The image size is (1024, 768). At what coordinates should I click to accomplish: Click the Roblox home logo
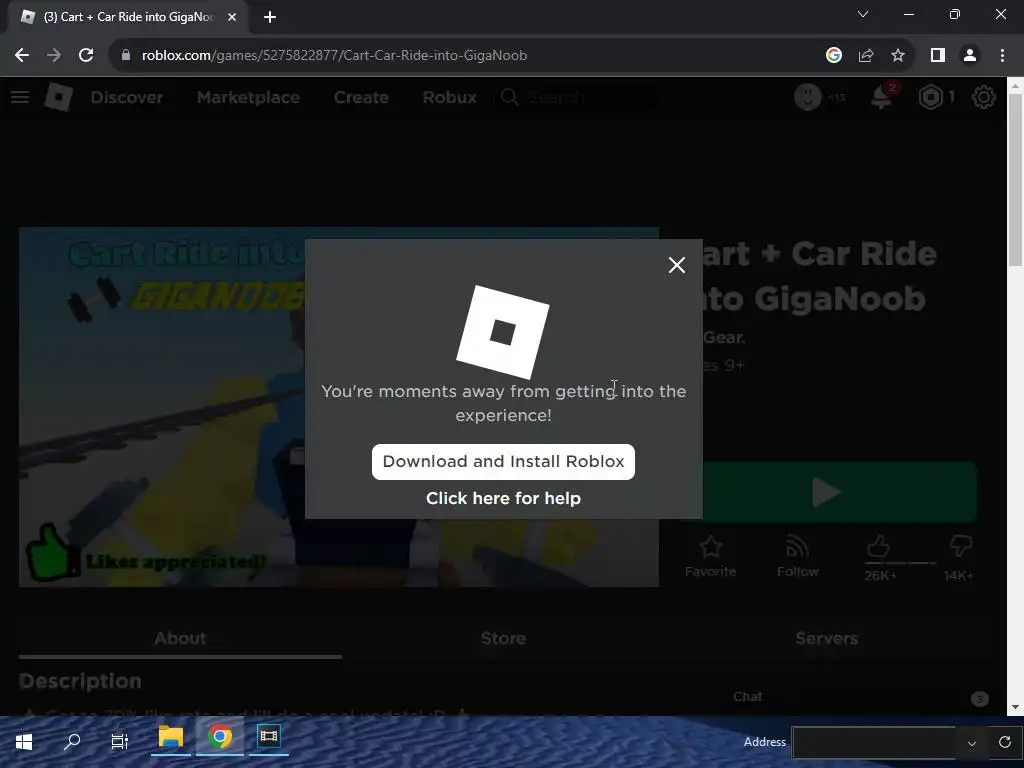coord(58,97)
